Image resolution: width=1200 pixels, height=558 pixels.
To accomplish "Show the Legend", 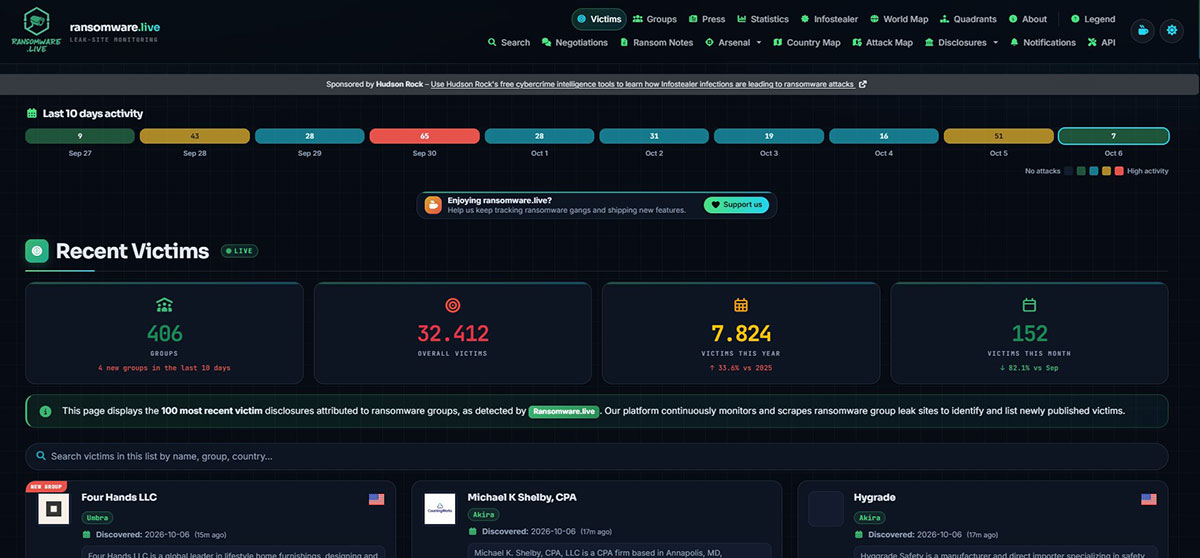I will 1093,19.
